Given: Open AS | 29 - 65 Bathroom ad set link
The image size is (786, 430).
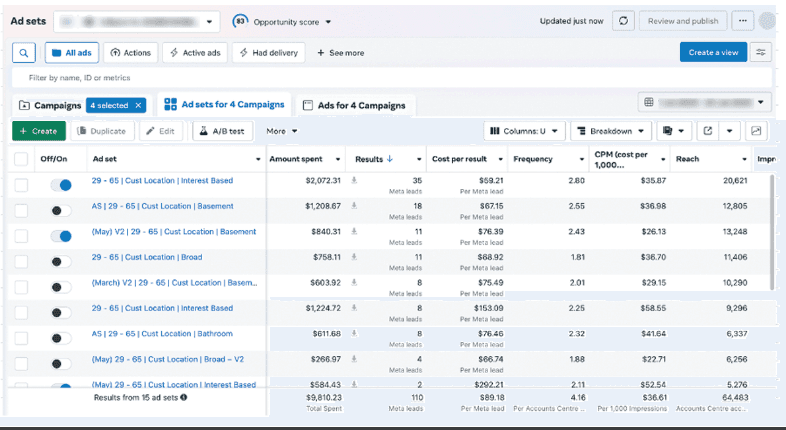Looking at the screenshot, I should click(162, 334).
